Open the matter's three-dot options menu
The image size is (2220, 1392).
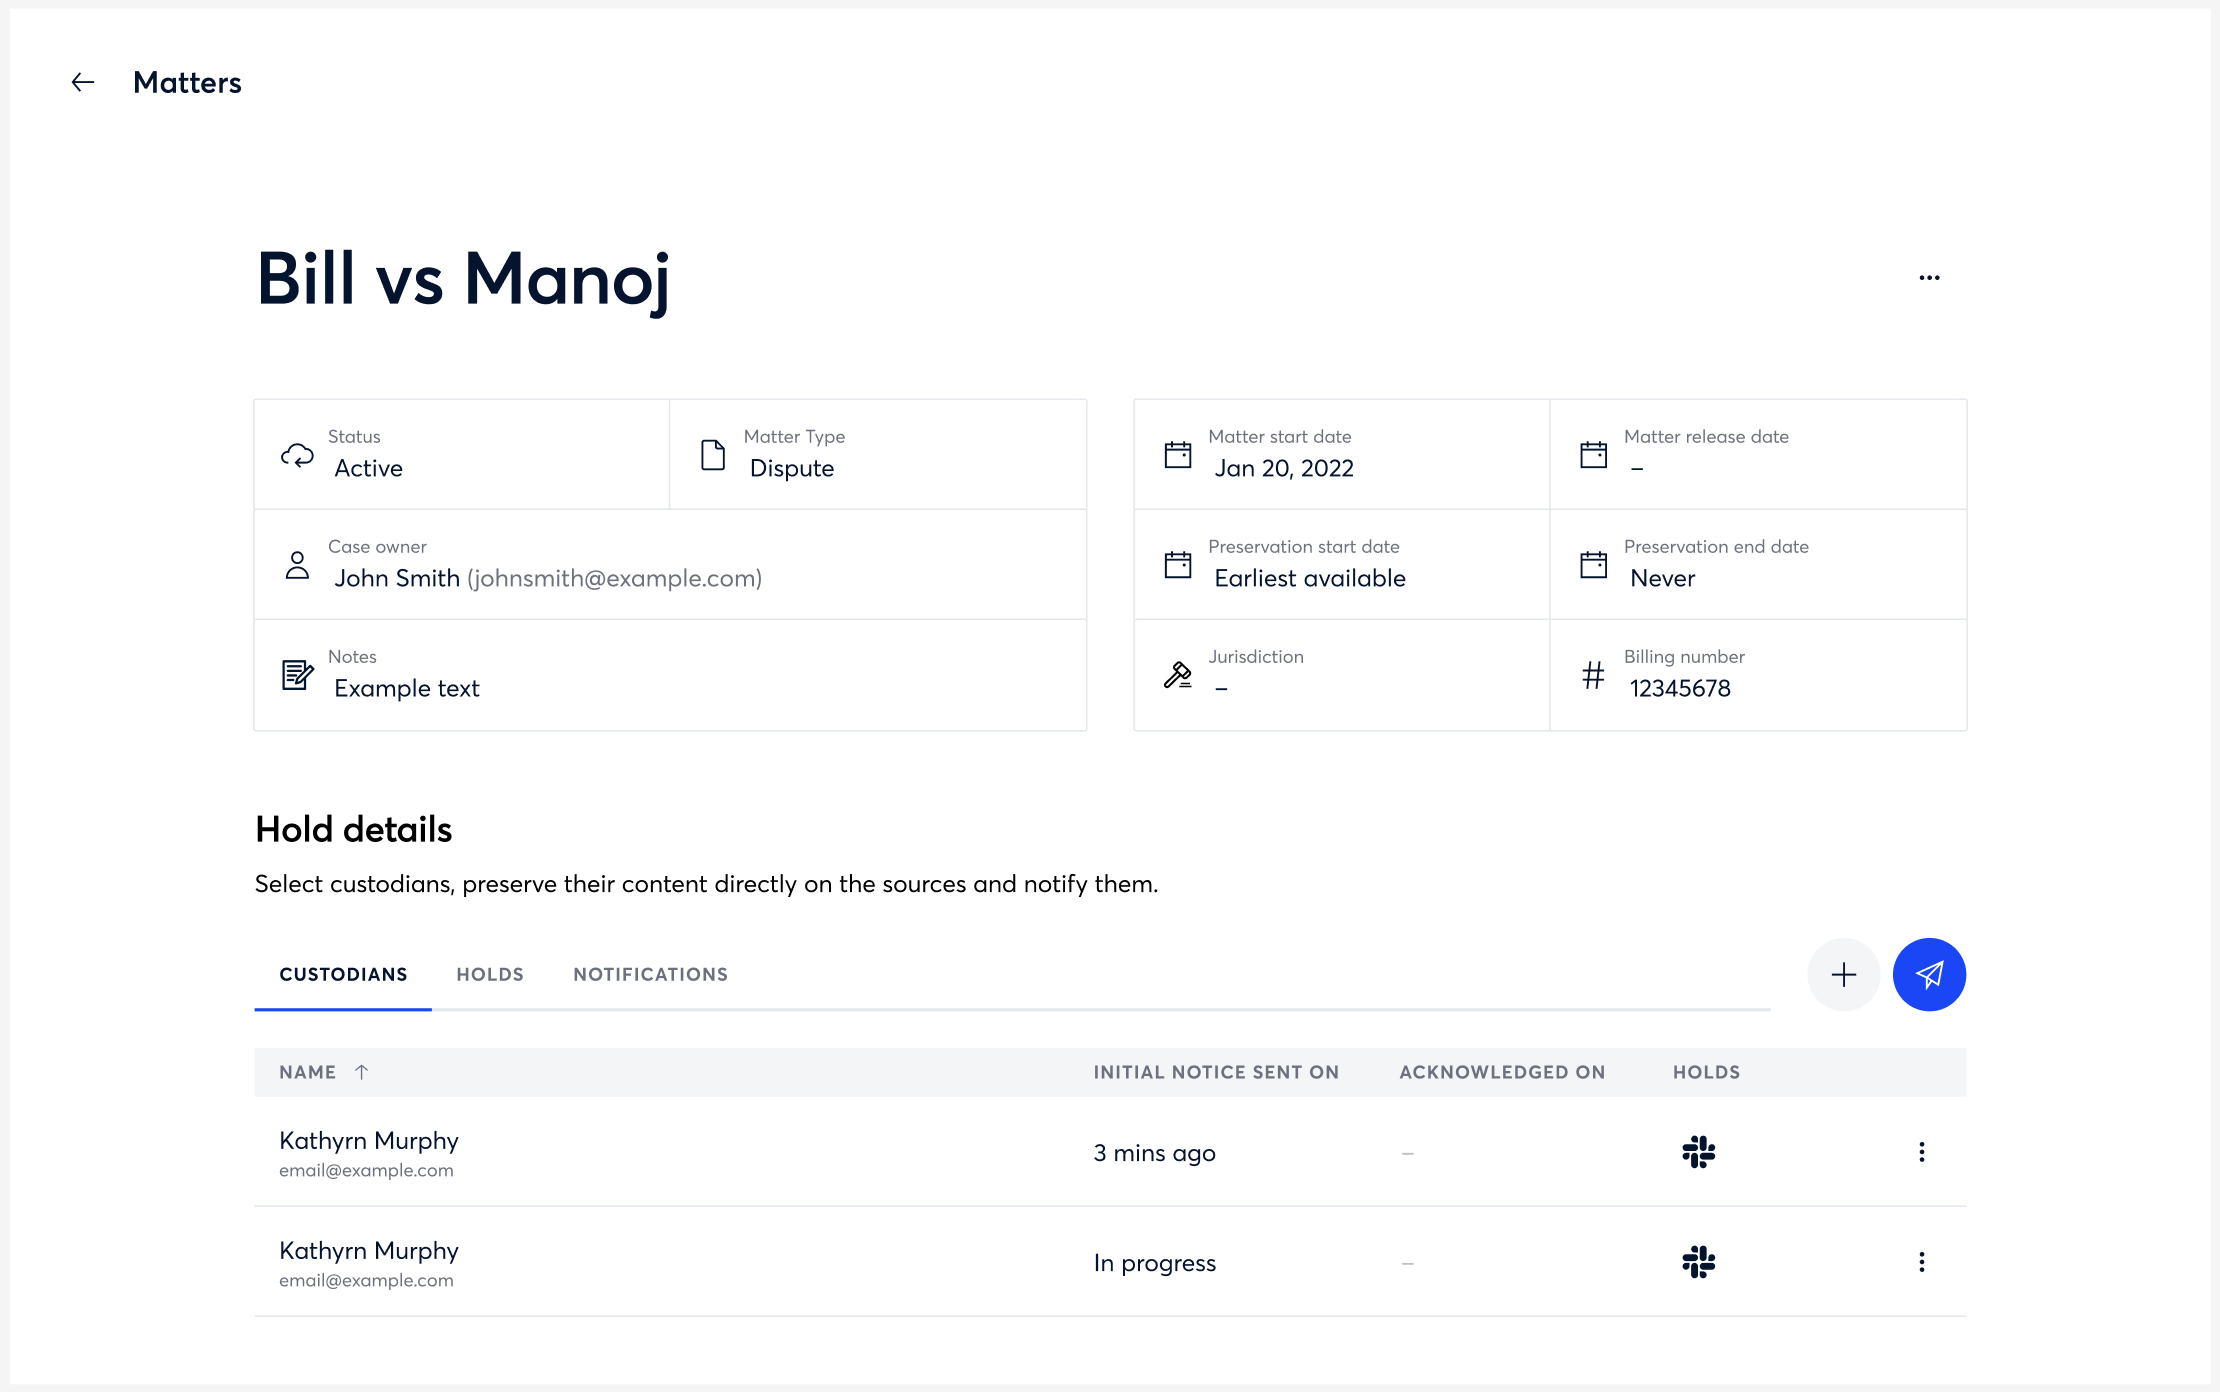1929,278
